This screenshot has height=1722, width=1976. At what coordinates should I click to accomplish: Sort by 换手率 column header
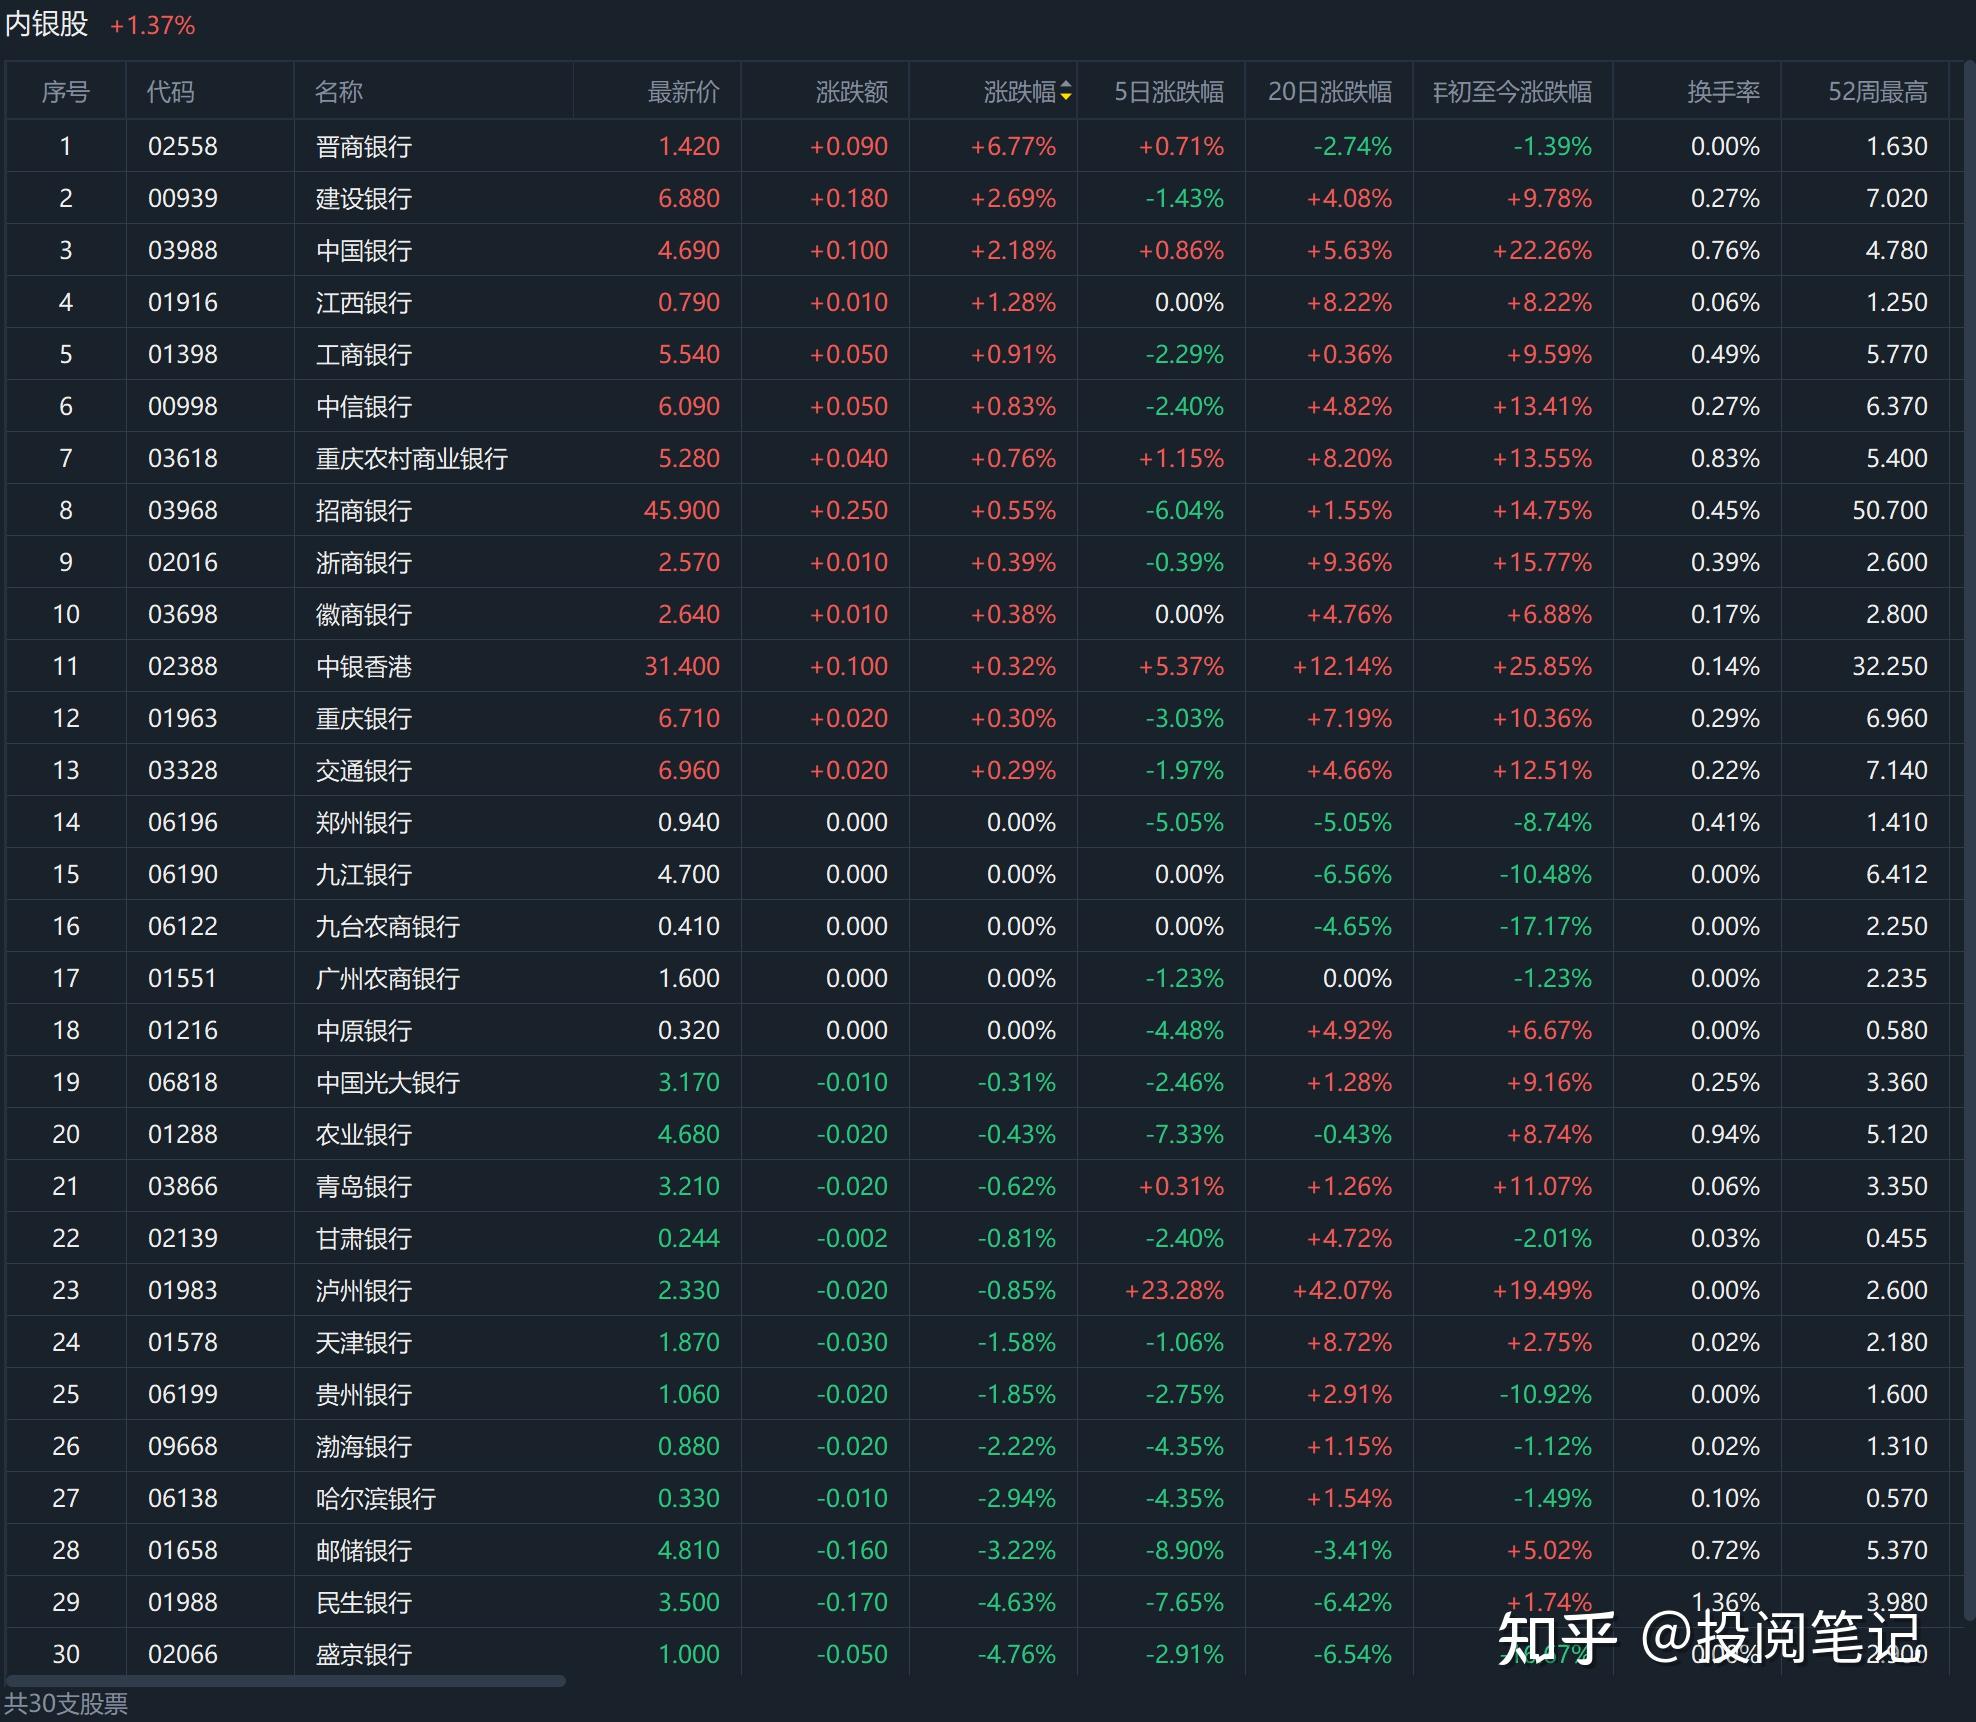point(1723,92)
